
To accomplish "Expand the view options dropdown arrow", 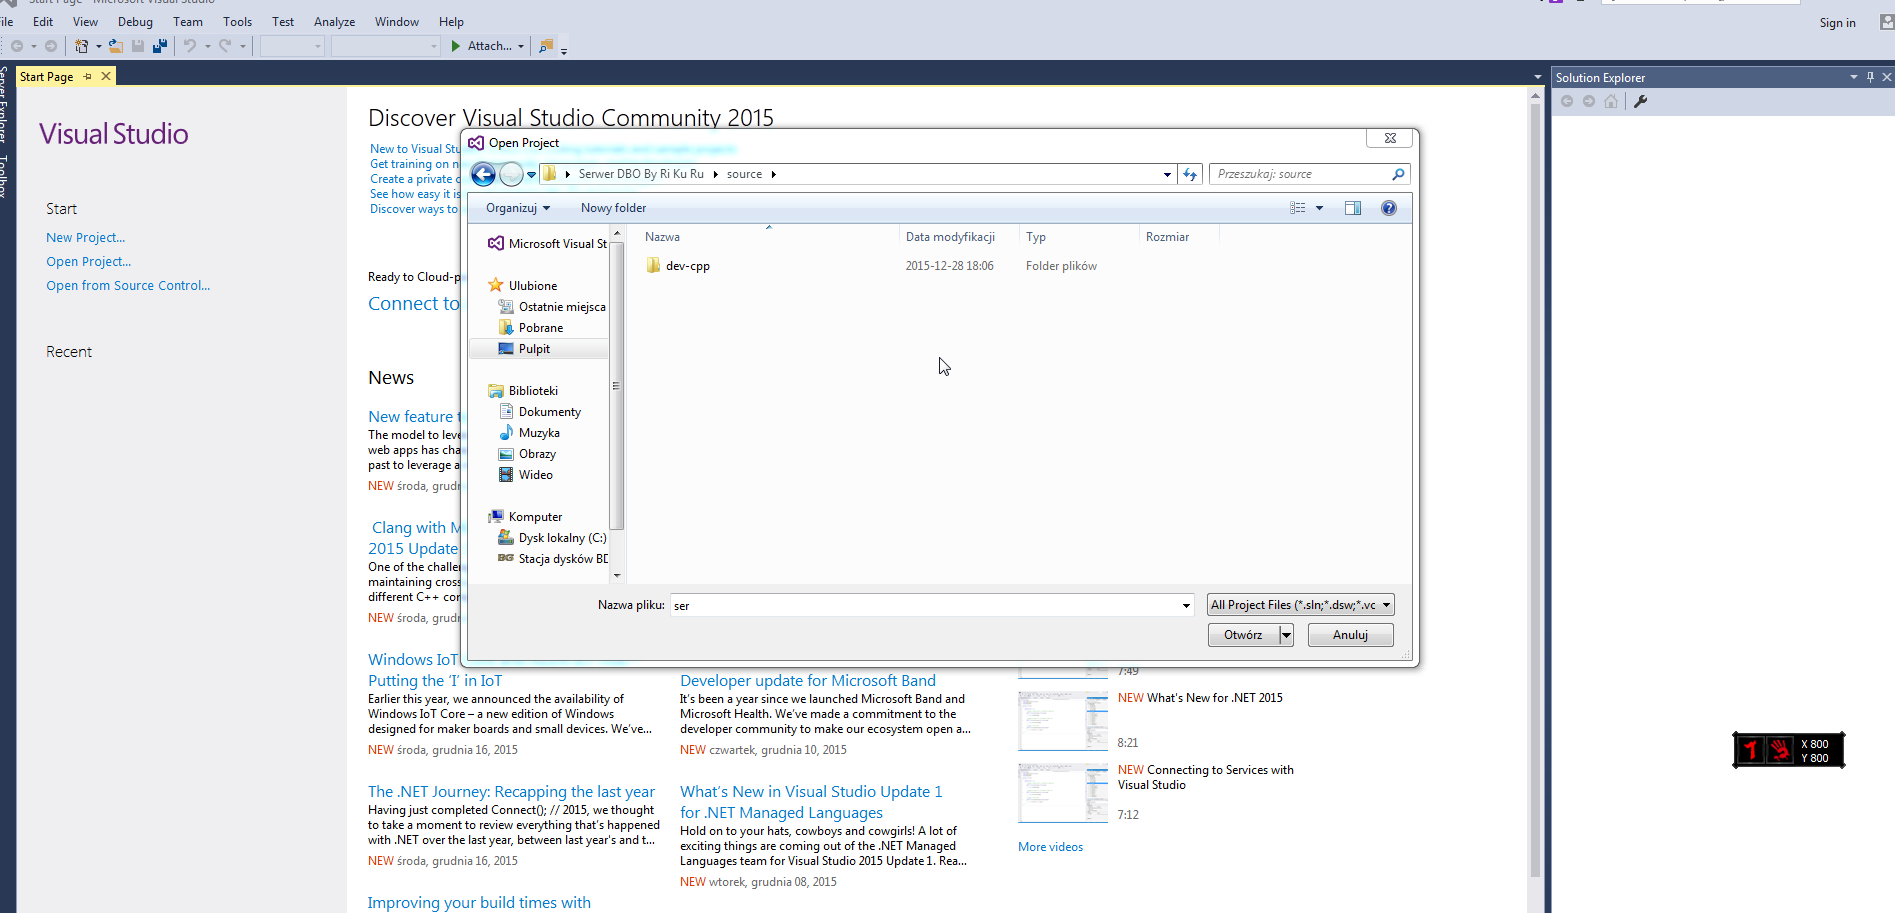I will [1319, 208].
